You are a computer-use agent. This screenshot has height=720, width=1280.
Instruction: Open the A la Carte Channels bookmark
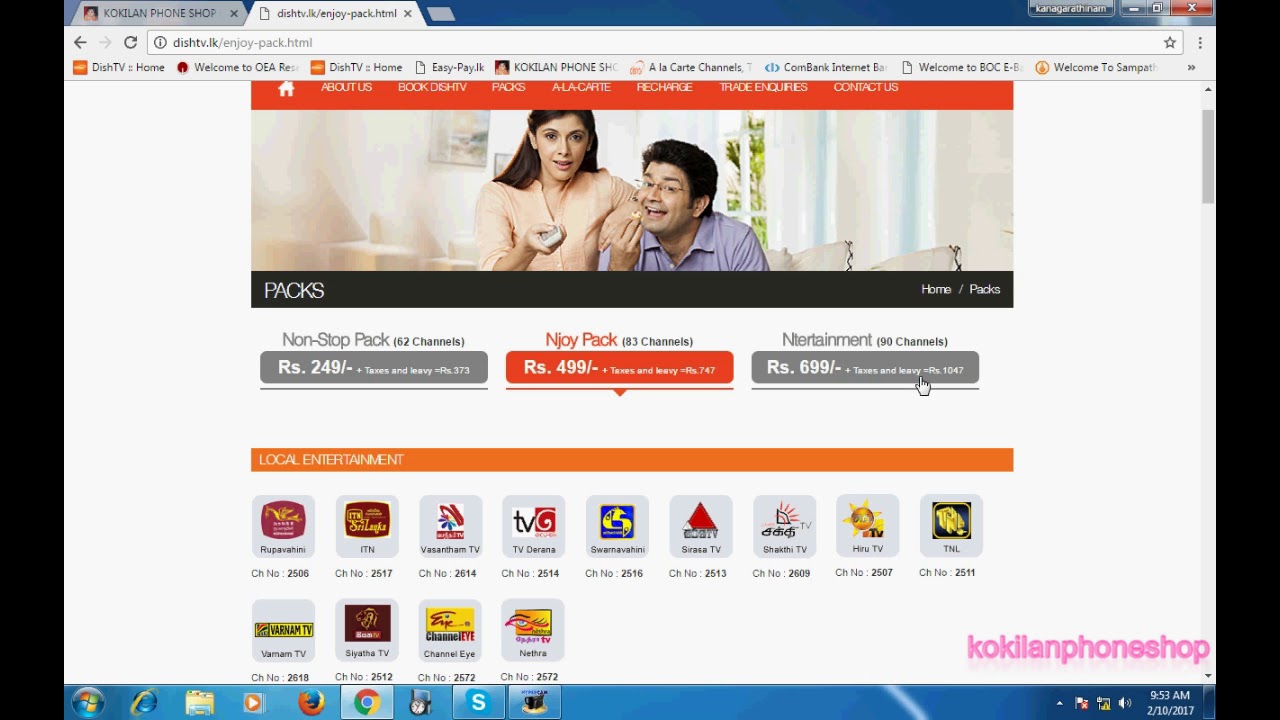pyautogui.click(x=691, y=67)
